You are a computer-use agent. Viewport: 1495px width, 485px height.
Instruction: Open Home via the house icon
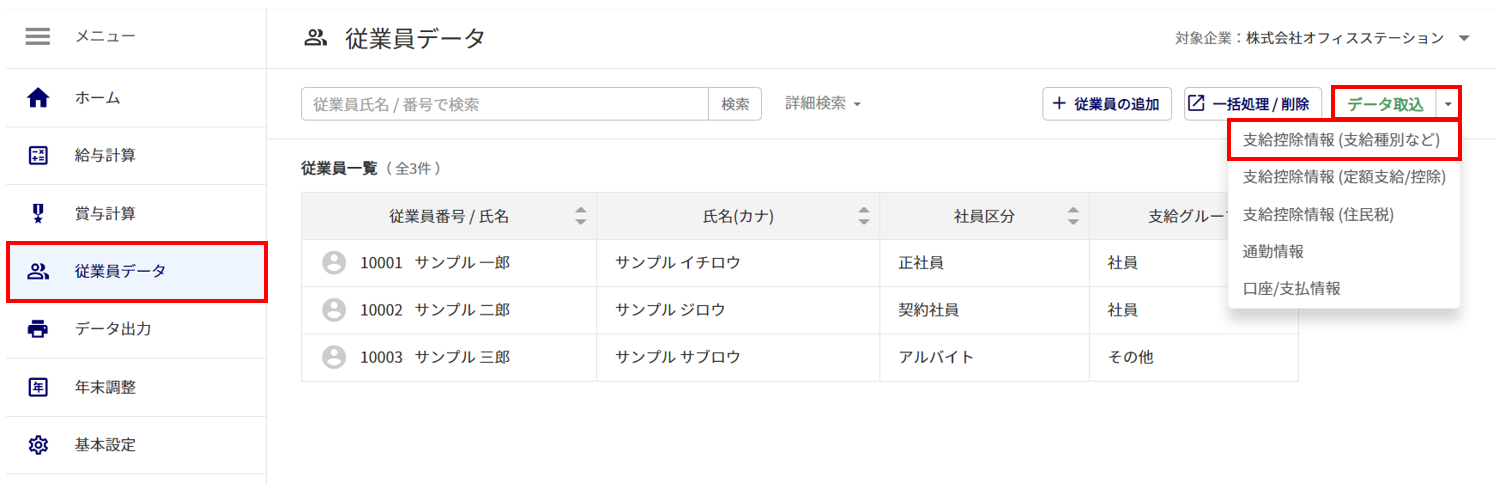pos(38,98)
